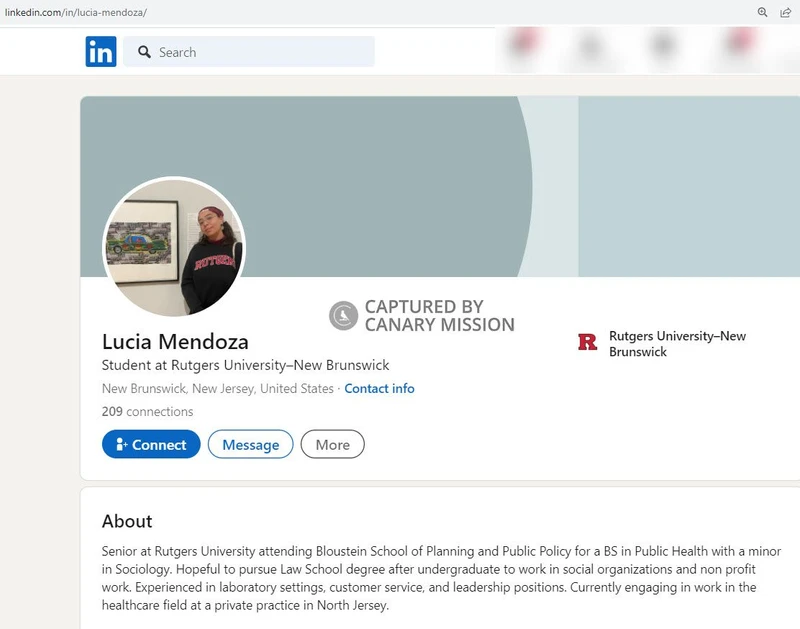Click the Rutgers red R logo
Viewport: 800px width, 629px height.
[587, 342]
